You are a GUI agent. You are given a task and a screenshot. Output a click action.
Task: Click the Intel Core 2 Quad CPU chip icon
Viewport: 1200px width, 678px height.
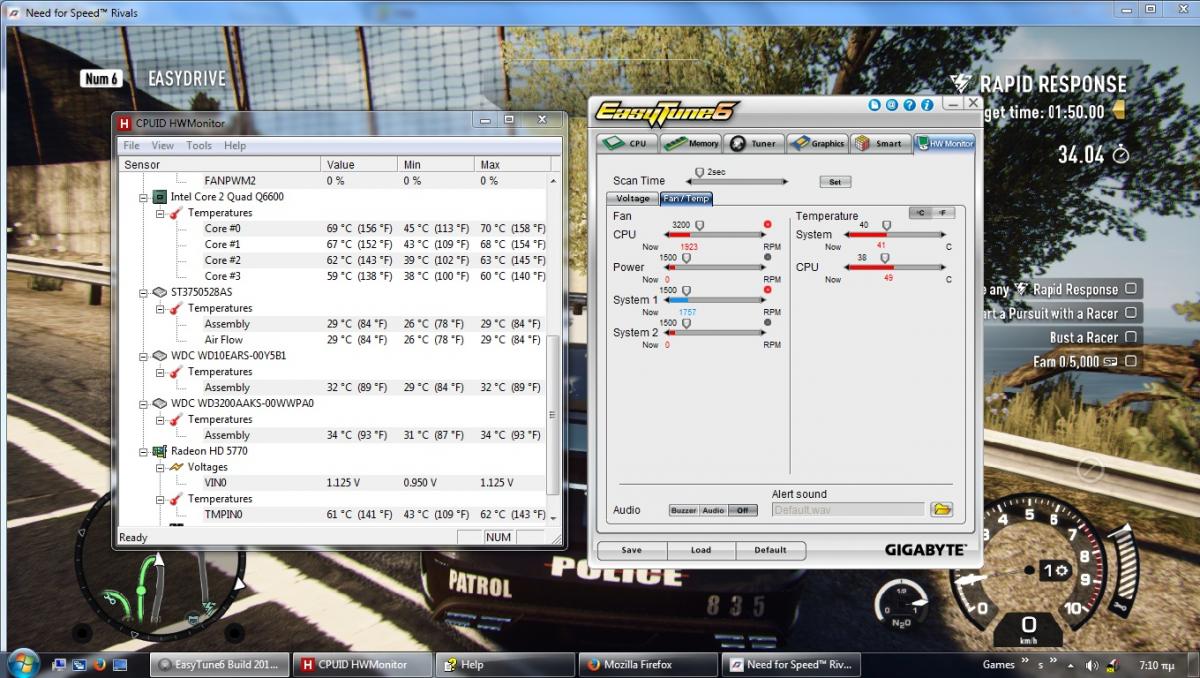coord(159,197)
